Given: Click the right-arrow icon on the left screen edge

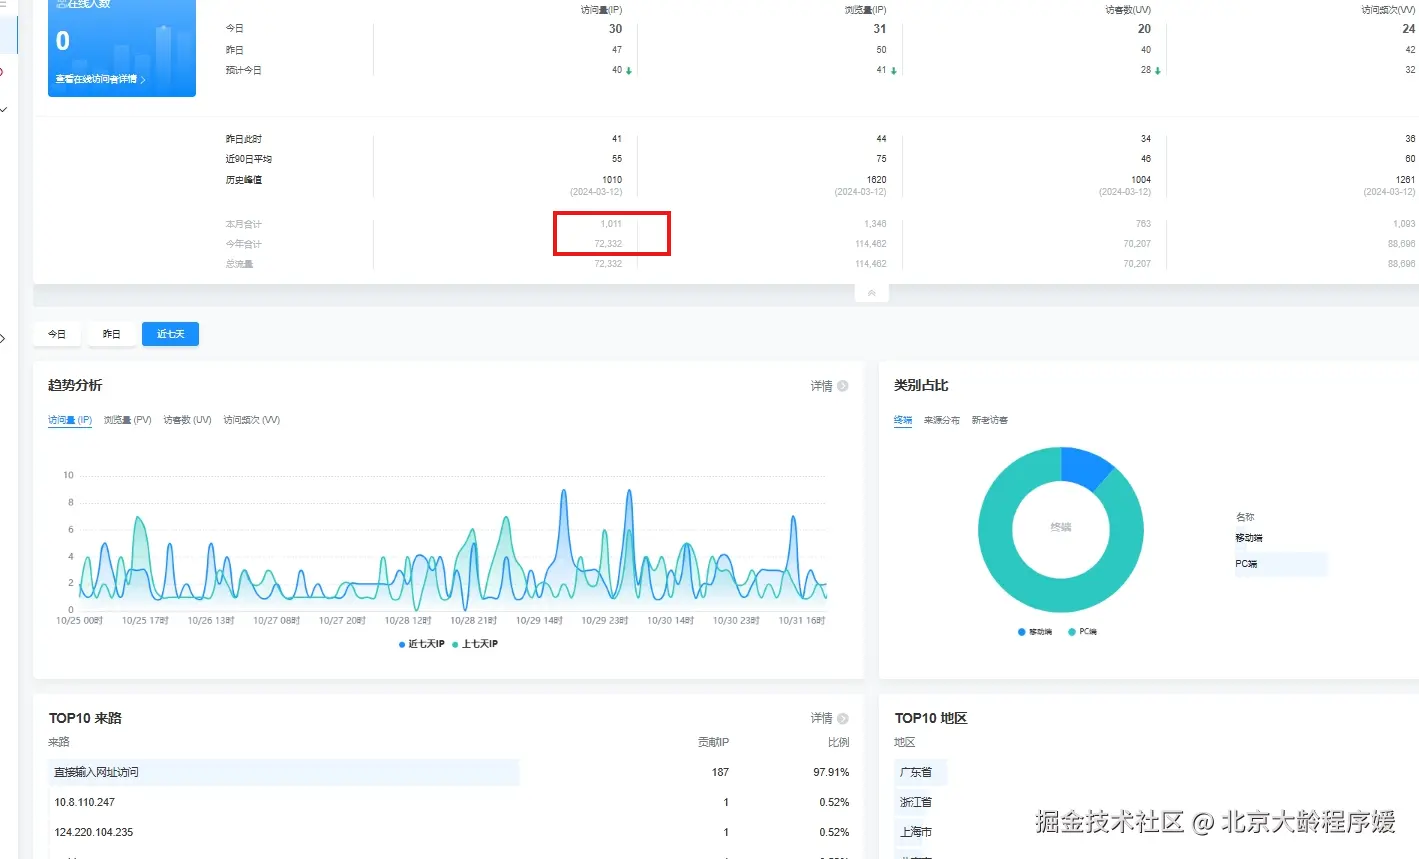Looking at the screenshot, I should [3, 337].
